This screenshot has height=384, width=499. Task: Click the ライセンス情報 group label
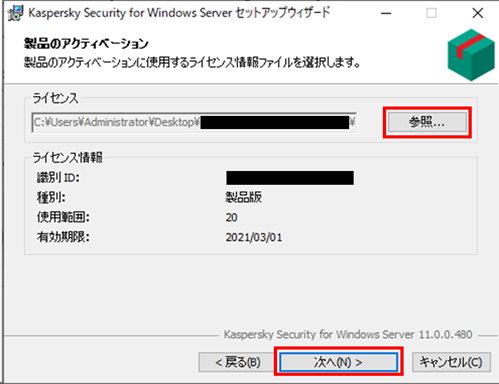(x=68, y=157)
